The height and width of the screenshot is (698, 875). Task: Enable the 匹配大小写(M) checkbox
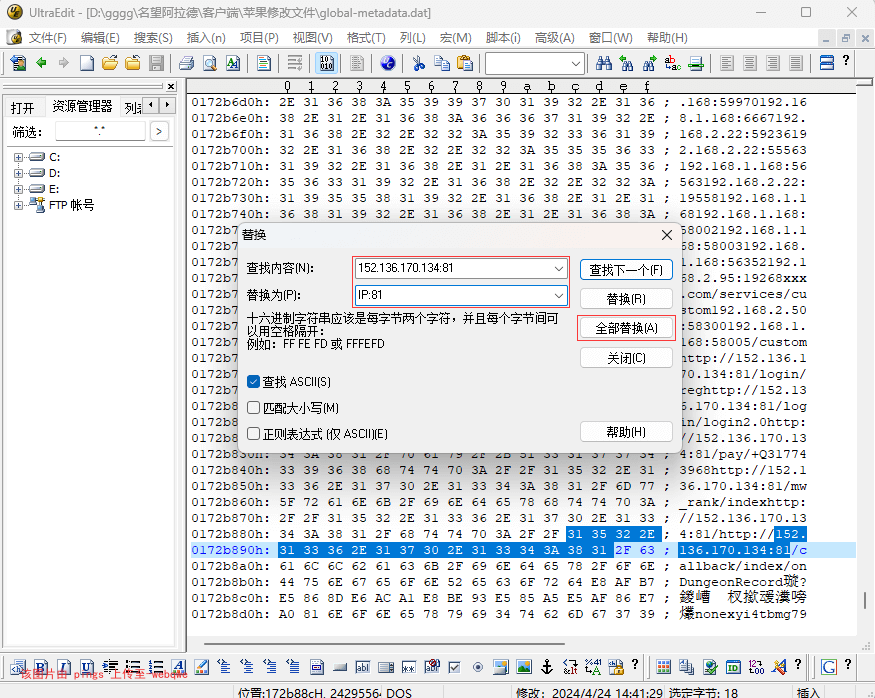[253, 408]
